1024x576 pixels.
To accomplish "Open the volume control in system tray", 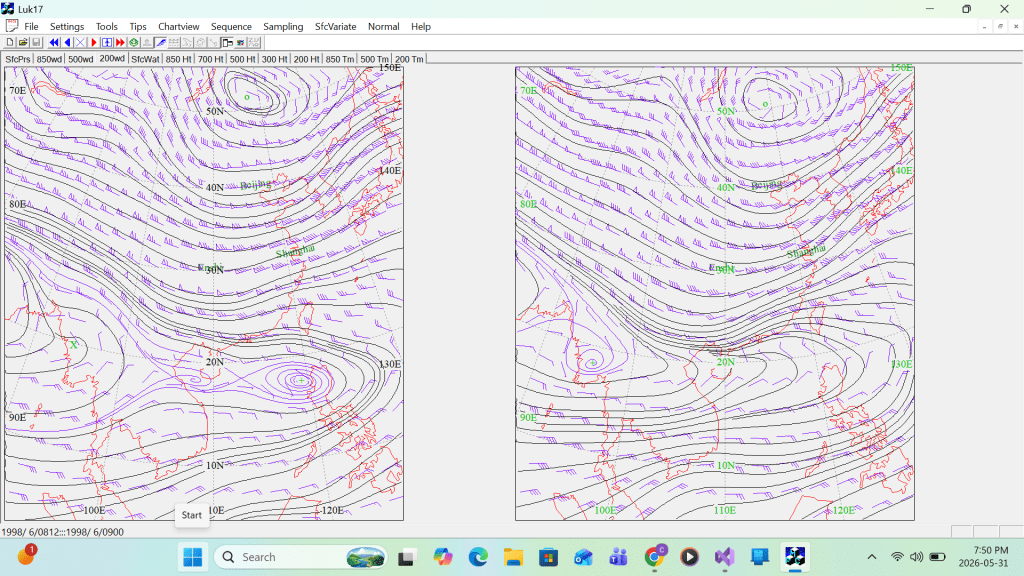I will pyautogui.click(x=917, y=557).
